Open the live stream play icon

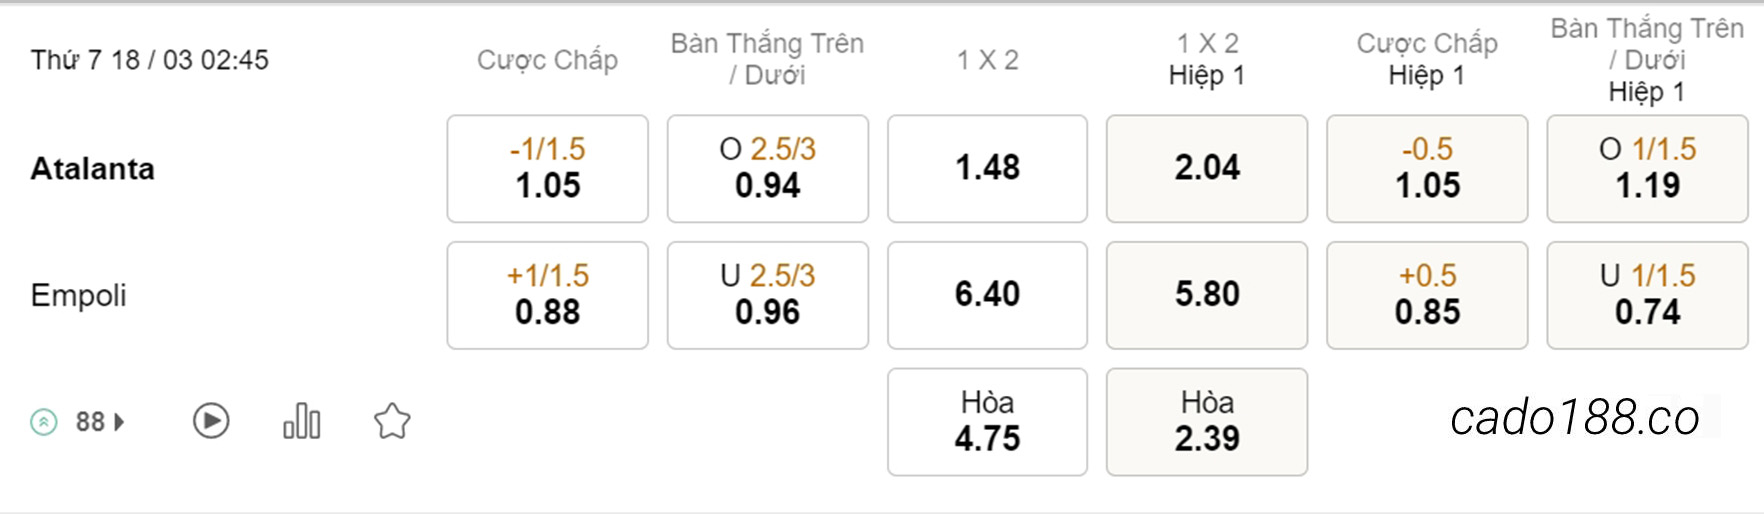tap(211, 421)
